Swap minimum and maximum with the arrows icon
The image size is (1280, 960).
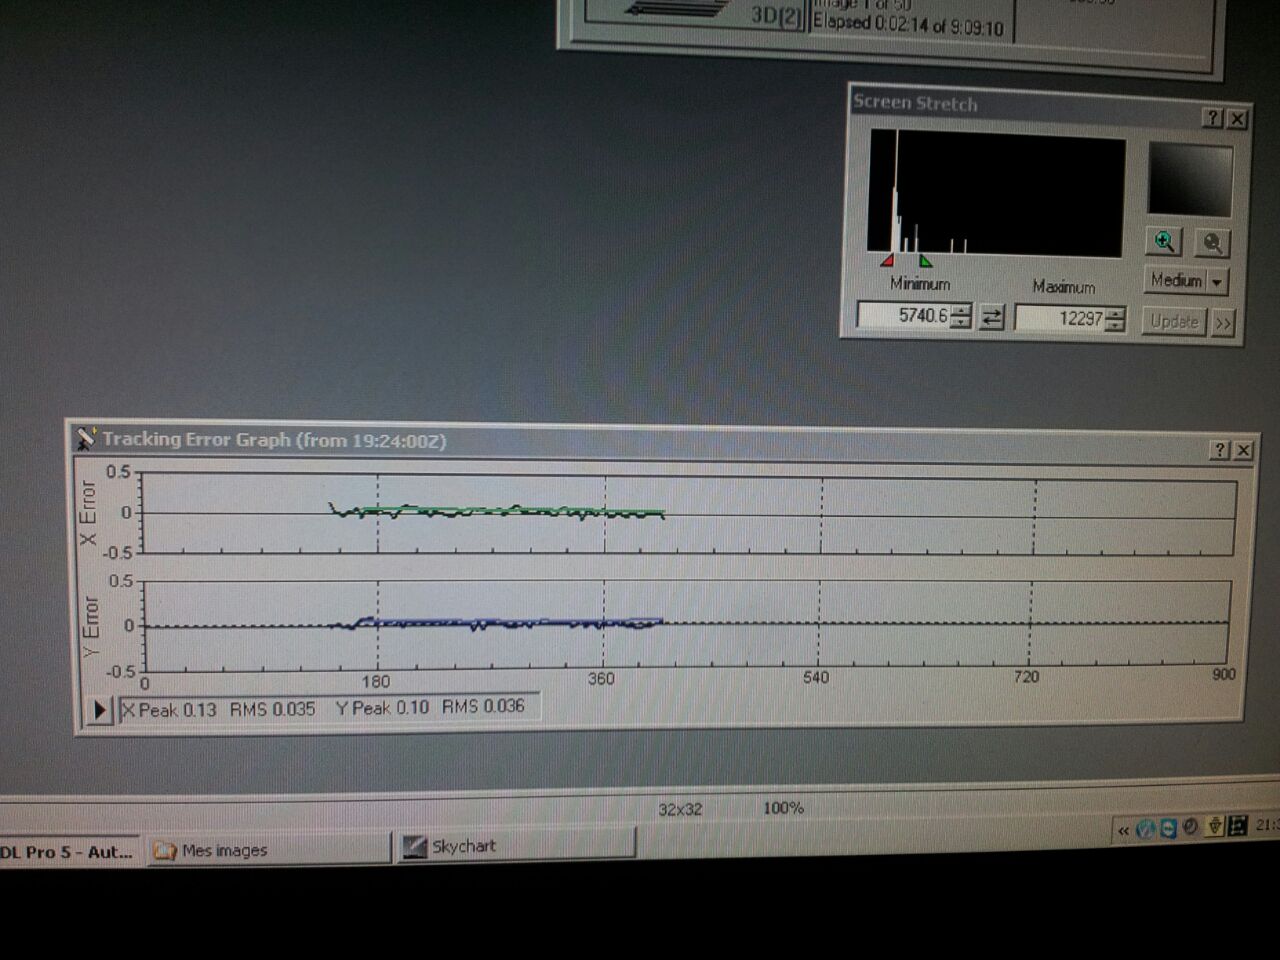(x=992, y=317)
